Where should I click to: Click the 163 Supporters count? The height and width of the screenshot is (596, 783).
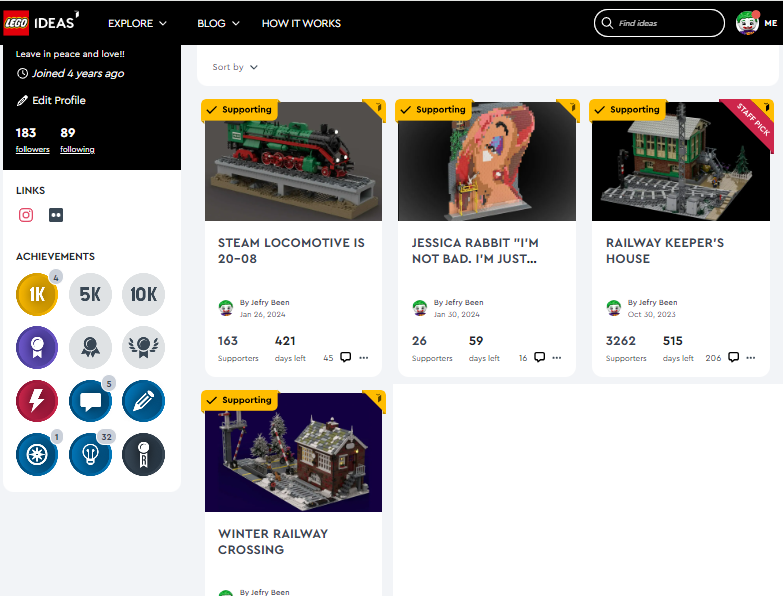point(238,348)
